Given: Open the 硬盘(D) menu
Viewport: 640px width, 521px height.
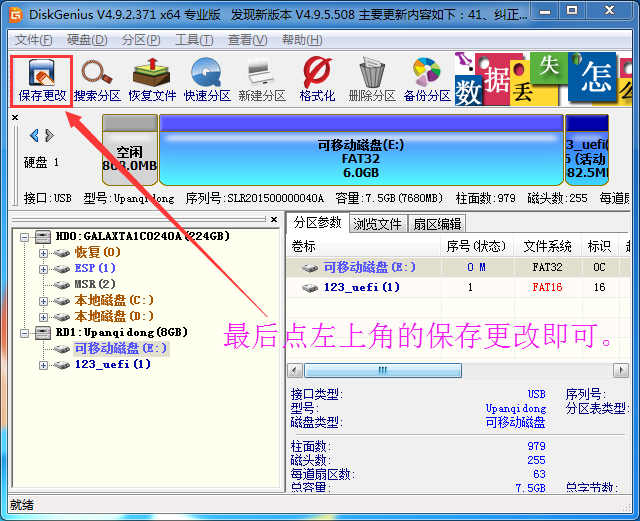Looking at the screenshot, I should 87,40.
